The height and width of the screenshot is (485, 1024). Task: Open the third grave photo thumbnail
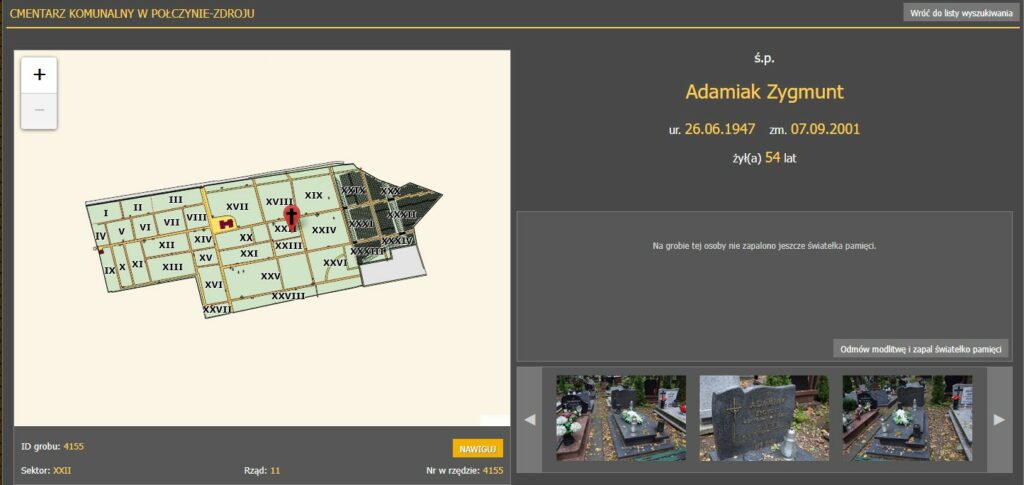click(907, 418)
